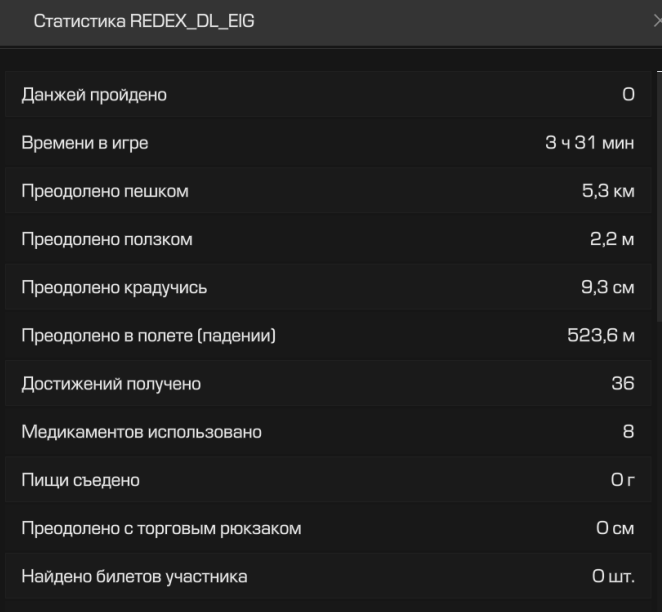
Task: Select the Пищи съедено row
Action: coord(328,479)
